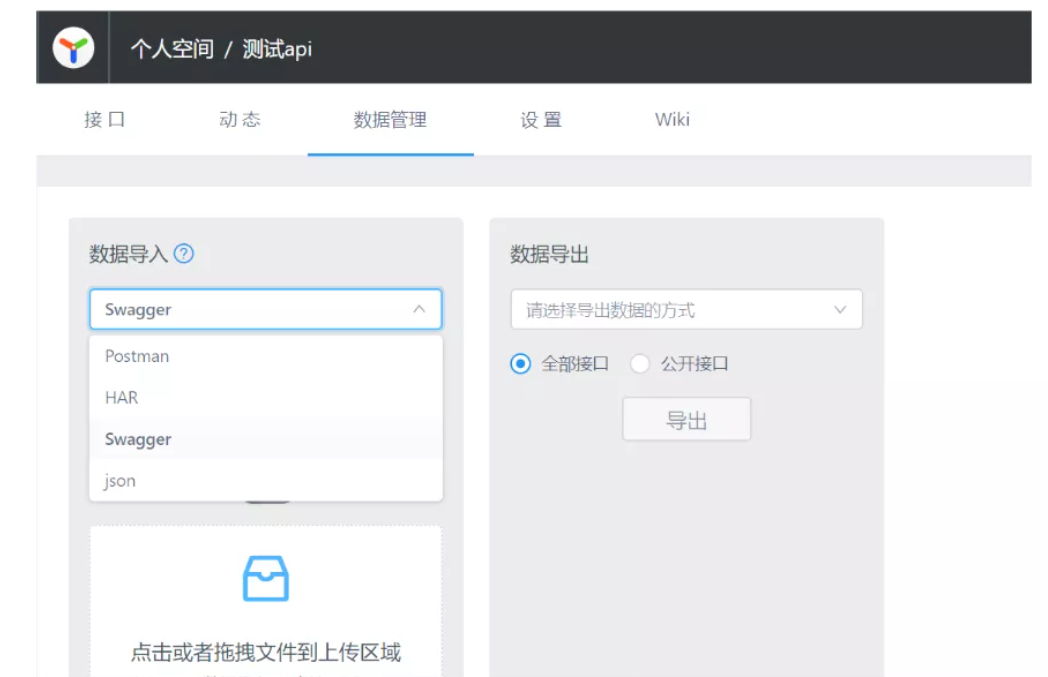Viewport: 1048px width, 677px height.
Task: Pick json from the import list
Action: point(120,481)
